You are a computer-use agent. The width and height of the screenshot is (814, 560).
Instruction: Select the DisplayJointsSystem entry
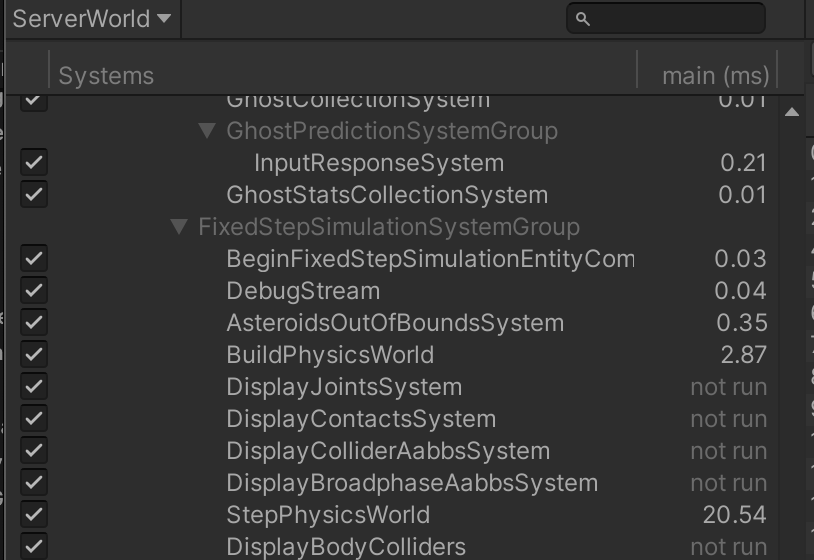(344, 387)
